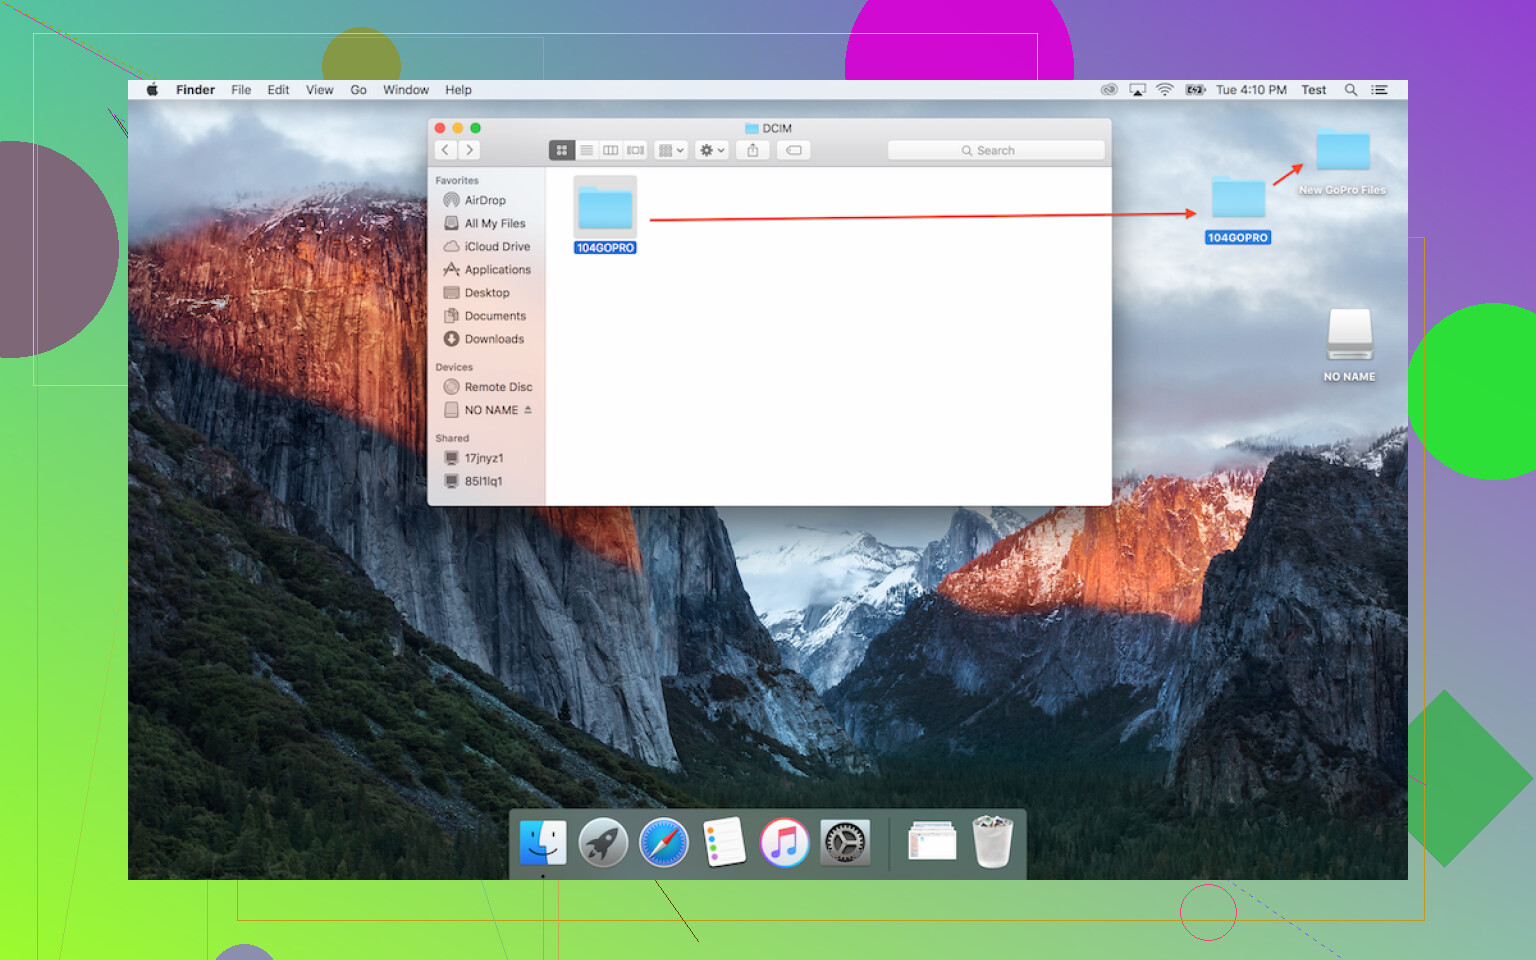1536x960 pixels.
Task: Open the Test user menu
Action: tap(1313, 90)
